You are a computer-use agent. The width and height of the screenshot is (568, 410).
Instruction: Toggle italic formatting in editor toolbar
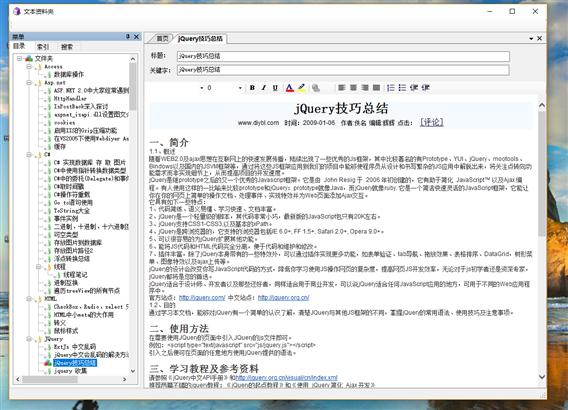[264, 88]
